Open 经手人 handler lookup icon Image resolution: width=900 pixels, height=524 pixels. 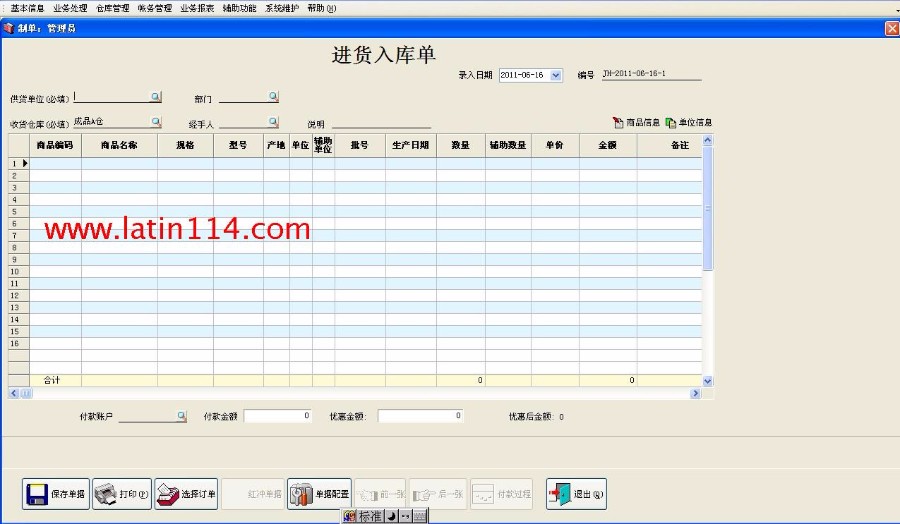coord(274,122)
